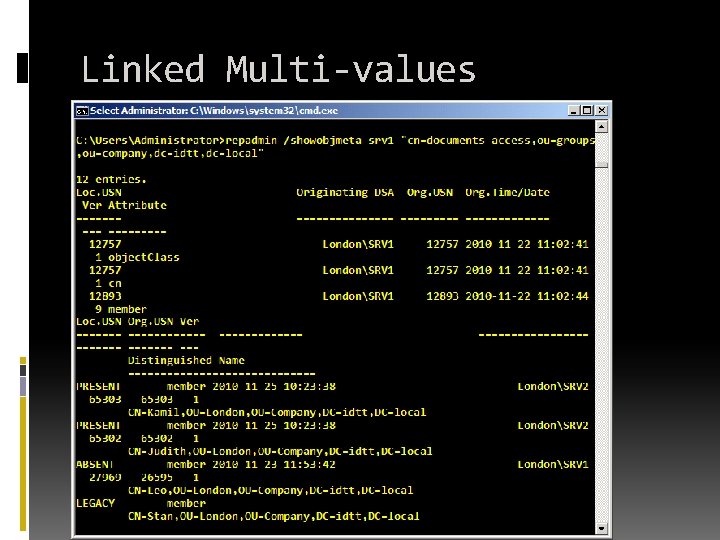Viewport: 720px width, 540px height.
Task: Close the cmd.exe window
Action: tap(602, 111)
